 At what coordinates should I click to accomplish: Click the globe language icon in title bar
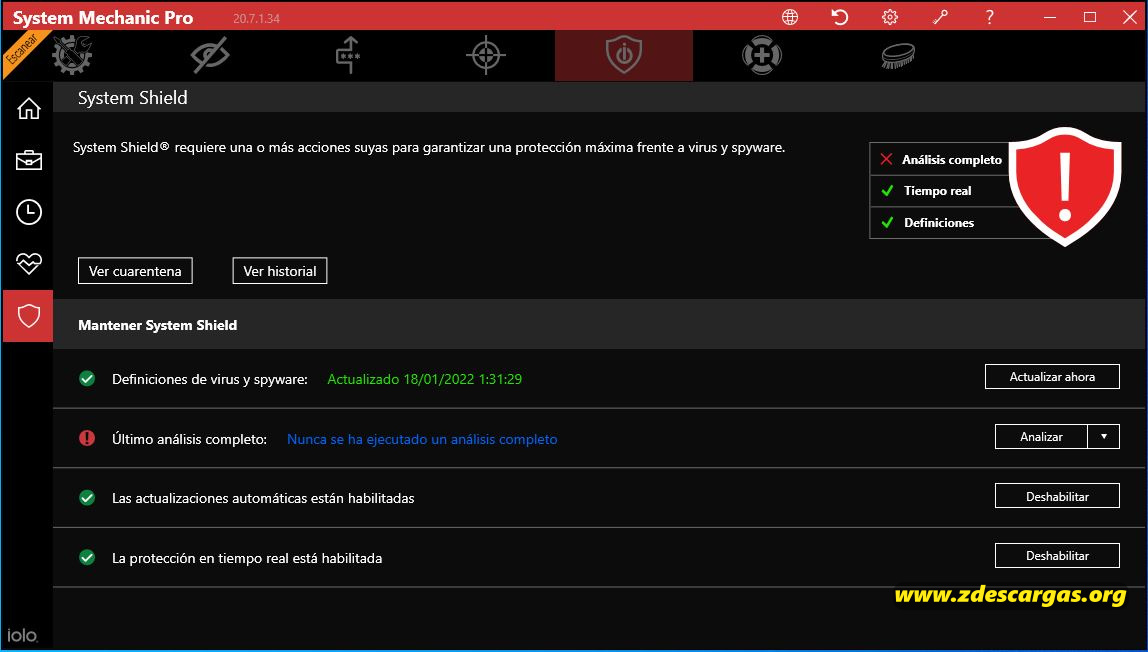(790, 17)
